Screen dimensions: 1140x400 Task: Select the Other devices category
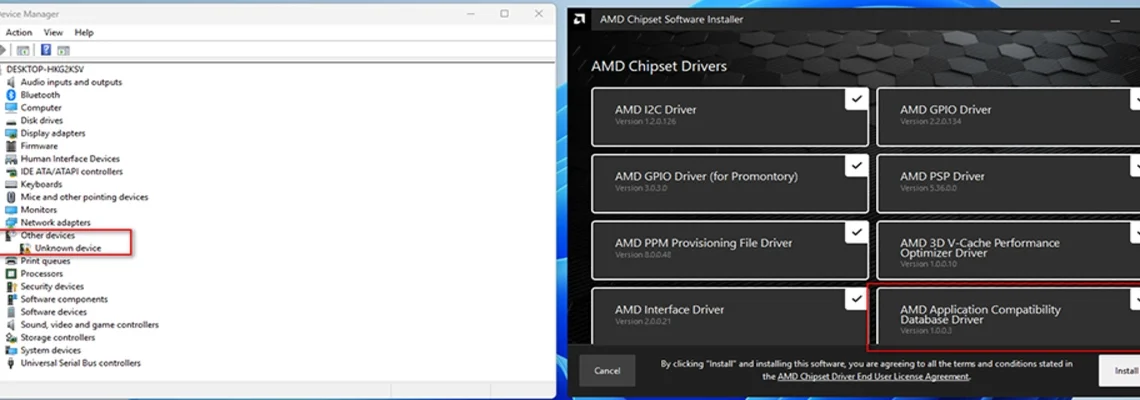(47, 236)
